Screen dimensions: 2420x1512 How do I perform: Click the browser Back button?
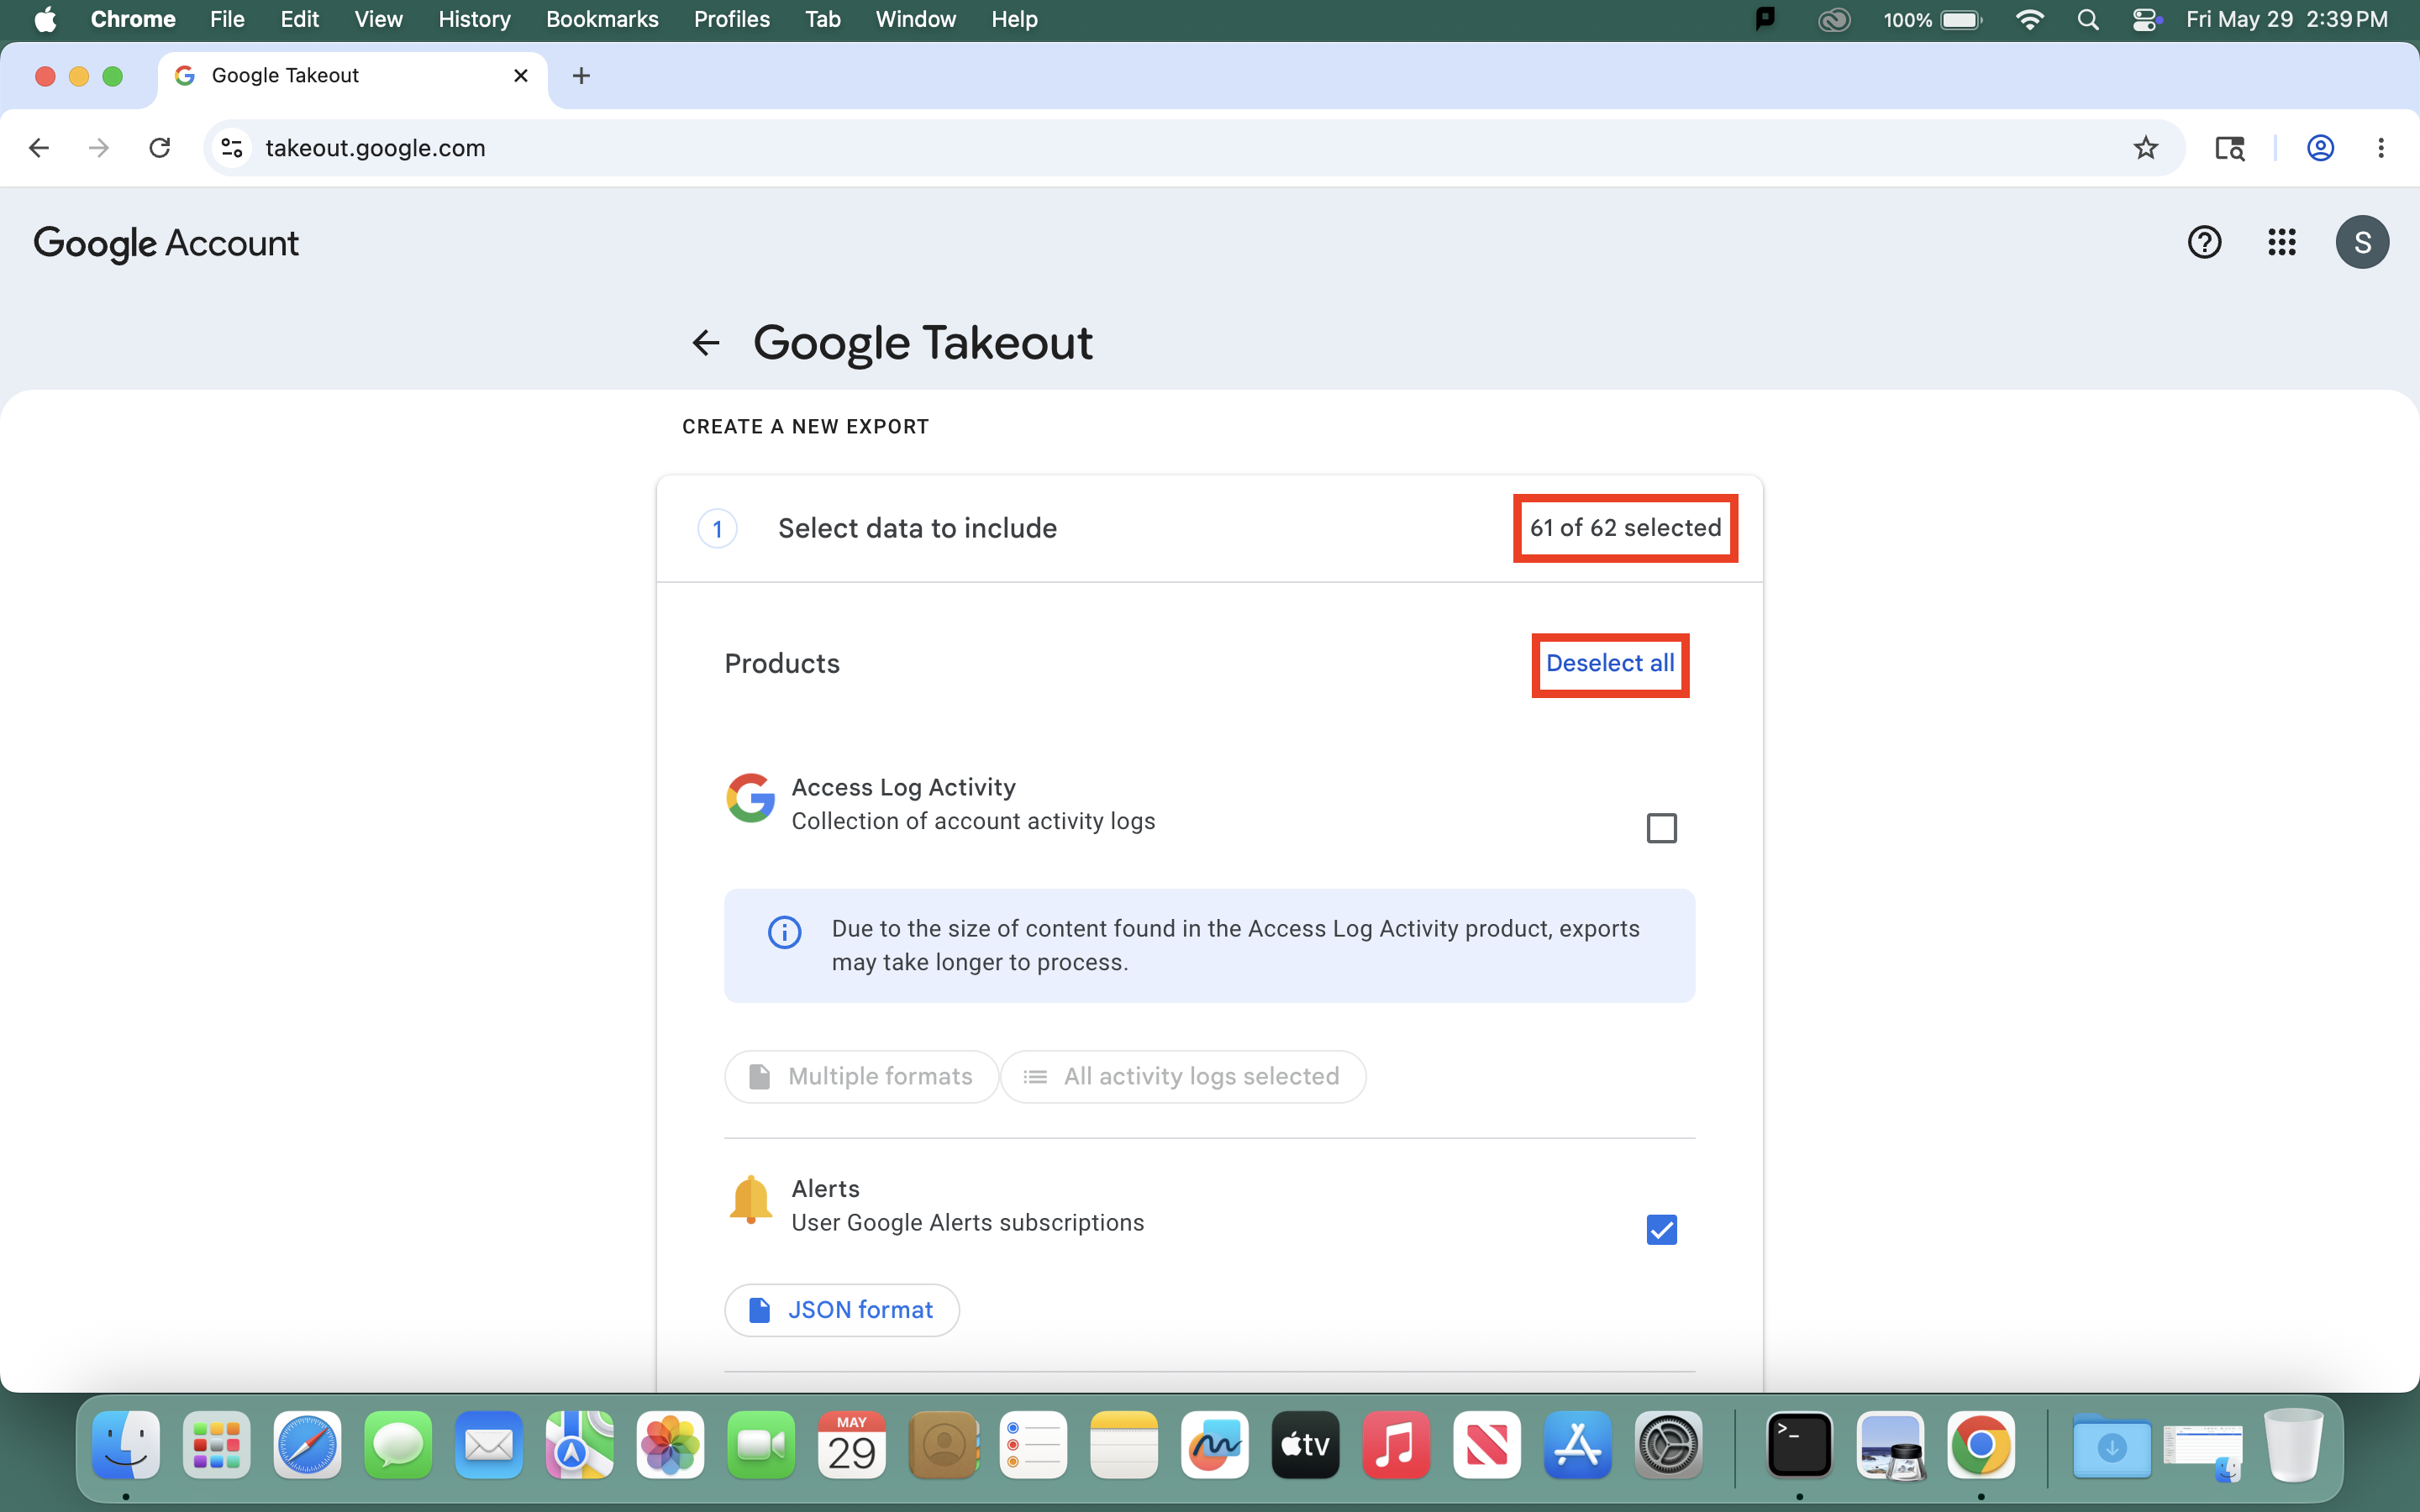tap(39, 148)
